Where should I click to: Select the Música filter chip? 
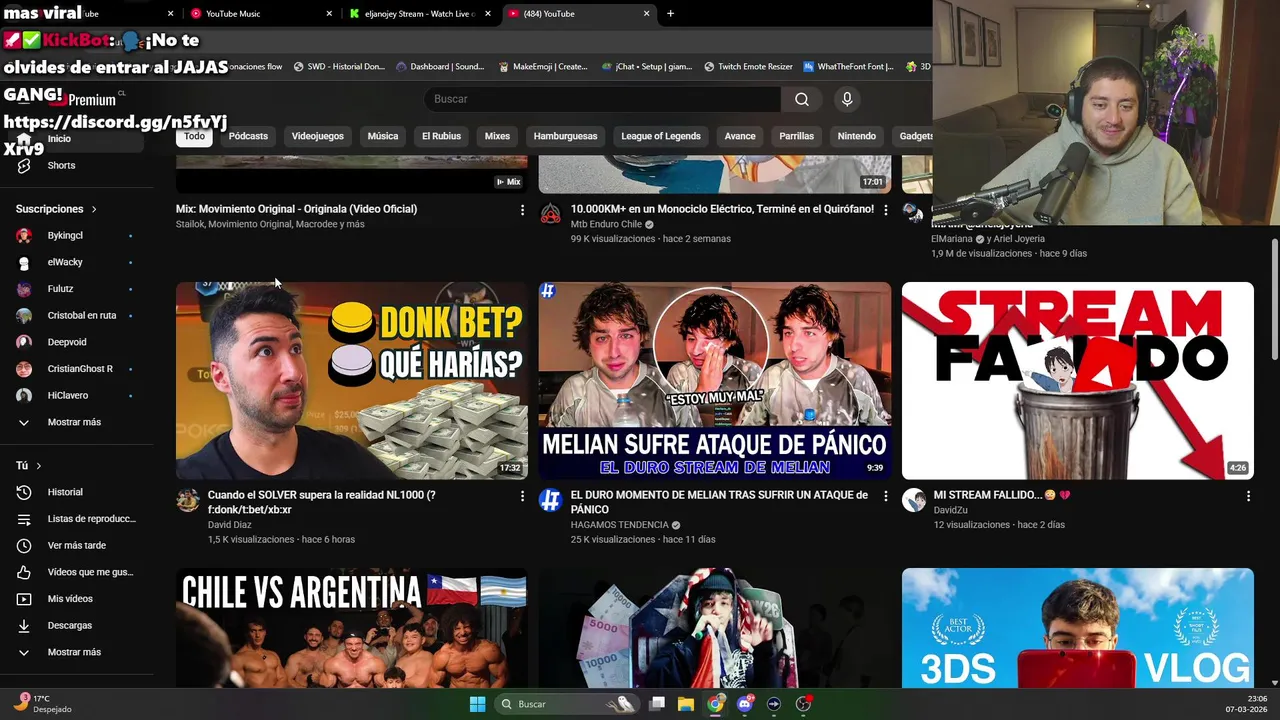pos(383,136)
